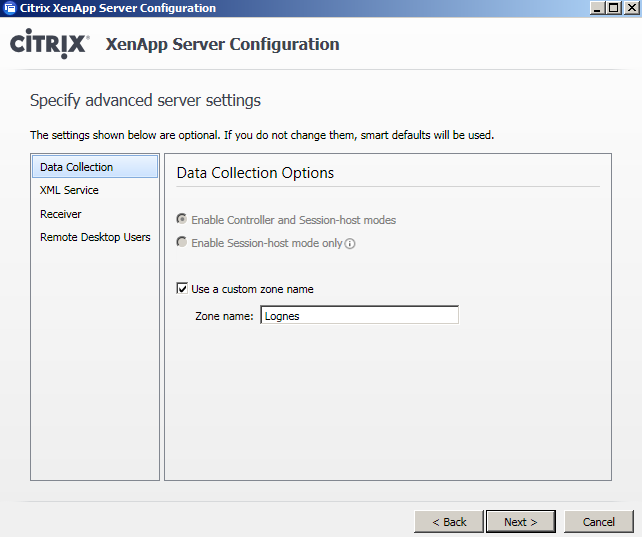Image resolution: width=642 pixels, height=537 pixels.
Task: Click the 'Zone name:' label
Action: (224, 316)
